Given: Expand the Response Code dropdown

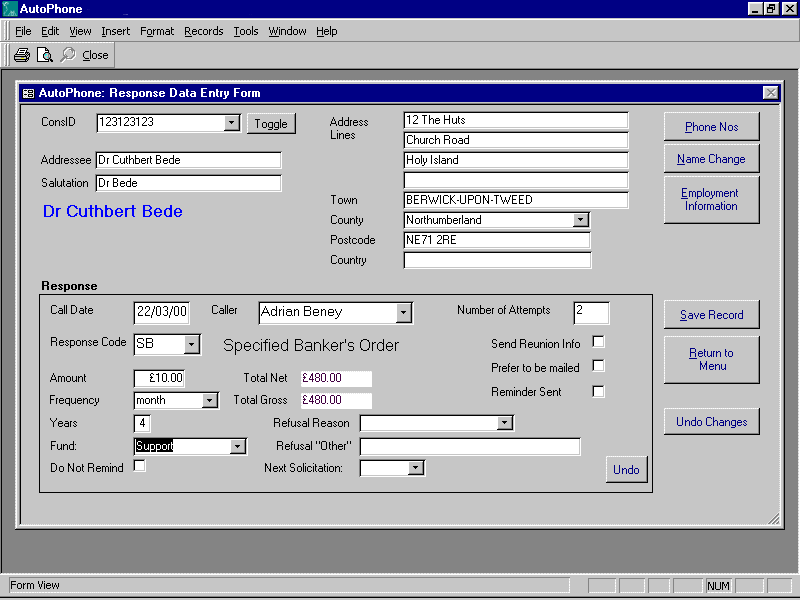Looking at the screenshot, I should click(191, 344).
